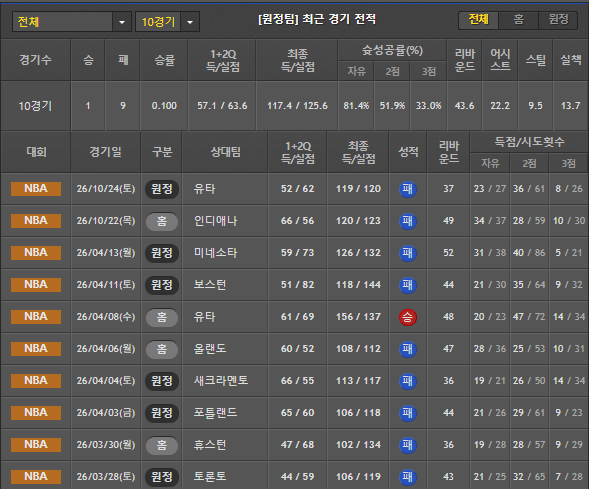Viewport: 589px width, 489px height.
Task: Click the free throw percentage 81.4%
Action: click(x=356, y=106)
